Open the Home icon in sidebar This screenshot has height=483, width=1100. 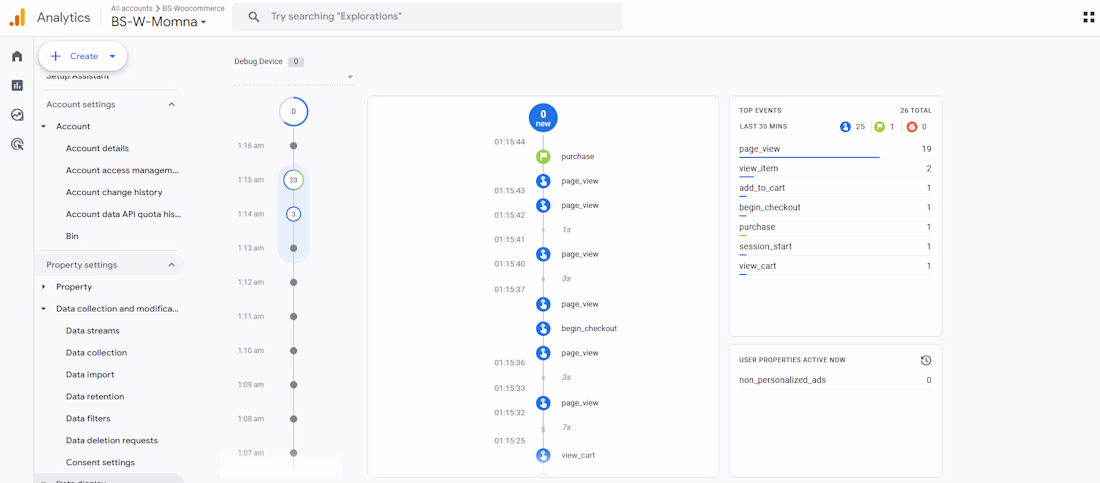click(x=17, y=56)
